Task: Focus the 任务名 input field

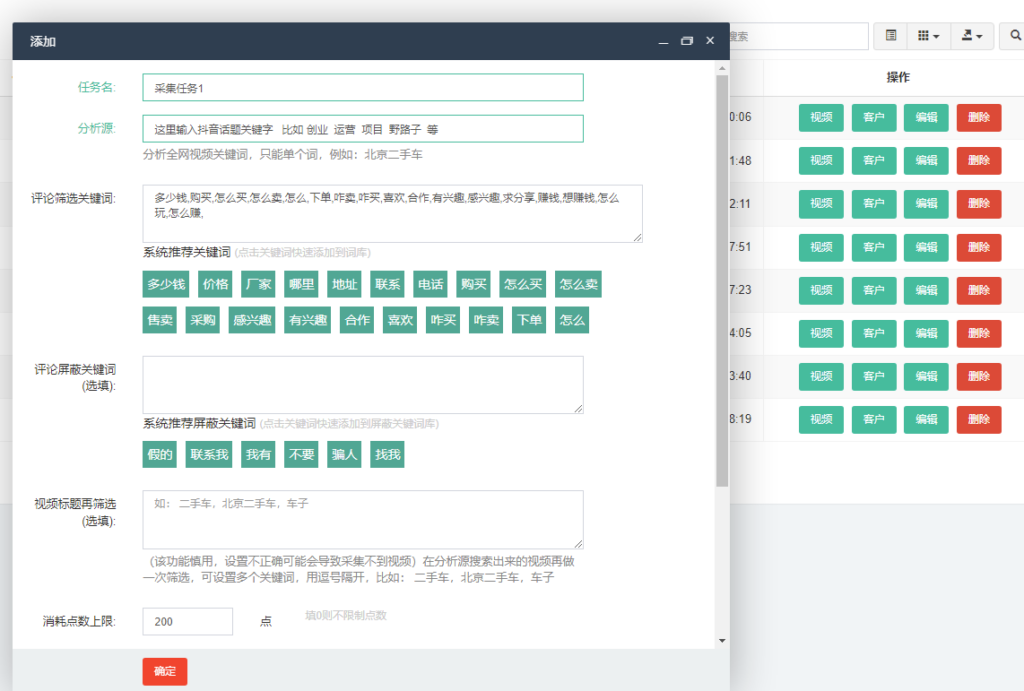Action: point(362,88)
